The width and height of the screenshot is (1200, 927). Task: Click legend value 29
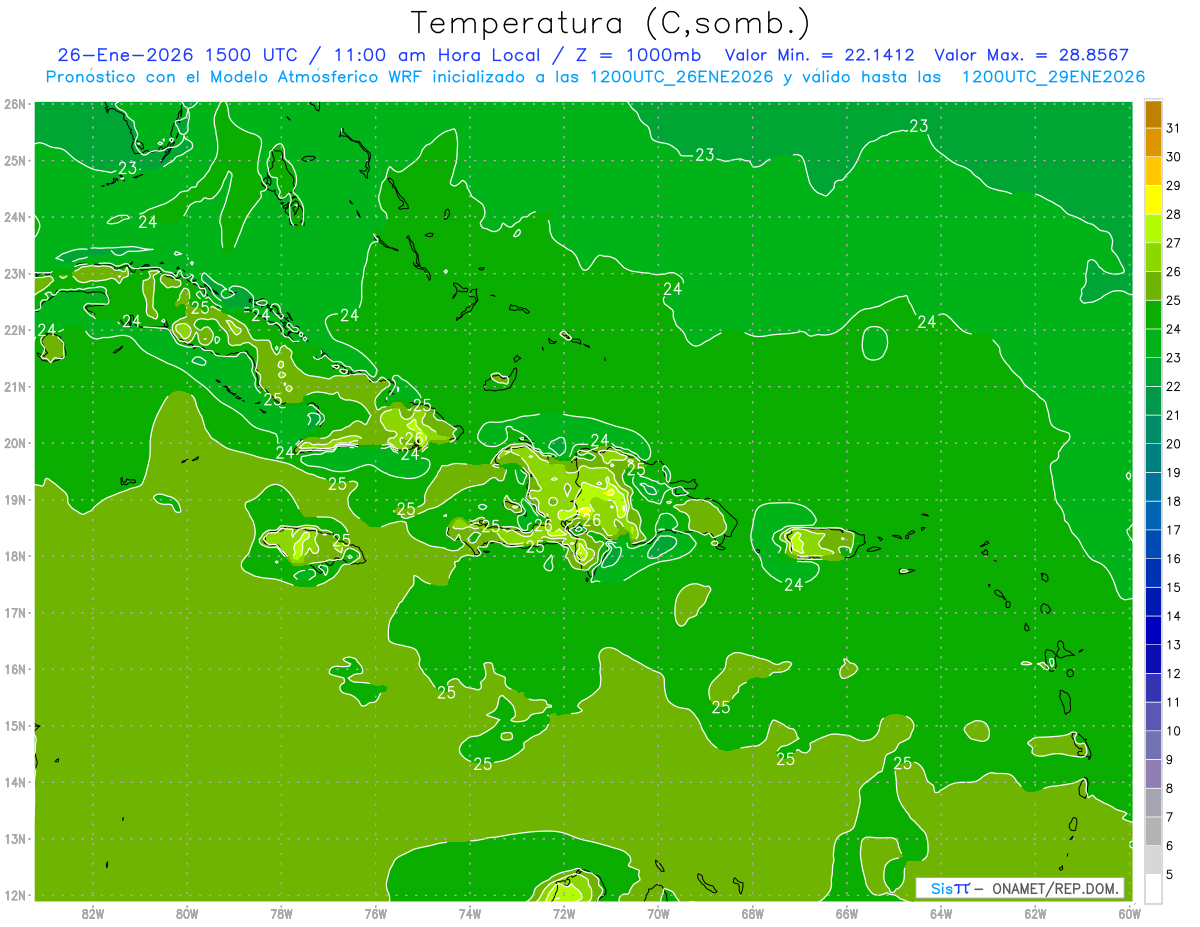(x=1174, y=185)
